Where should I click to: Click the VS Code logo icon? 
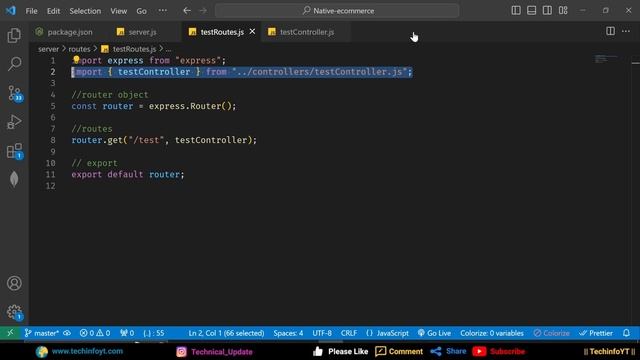(11, 10)
